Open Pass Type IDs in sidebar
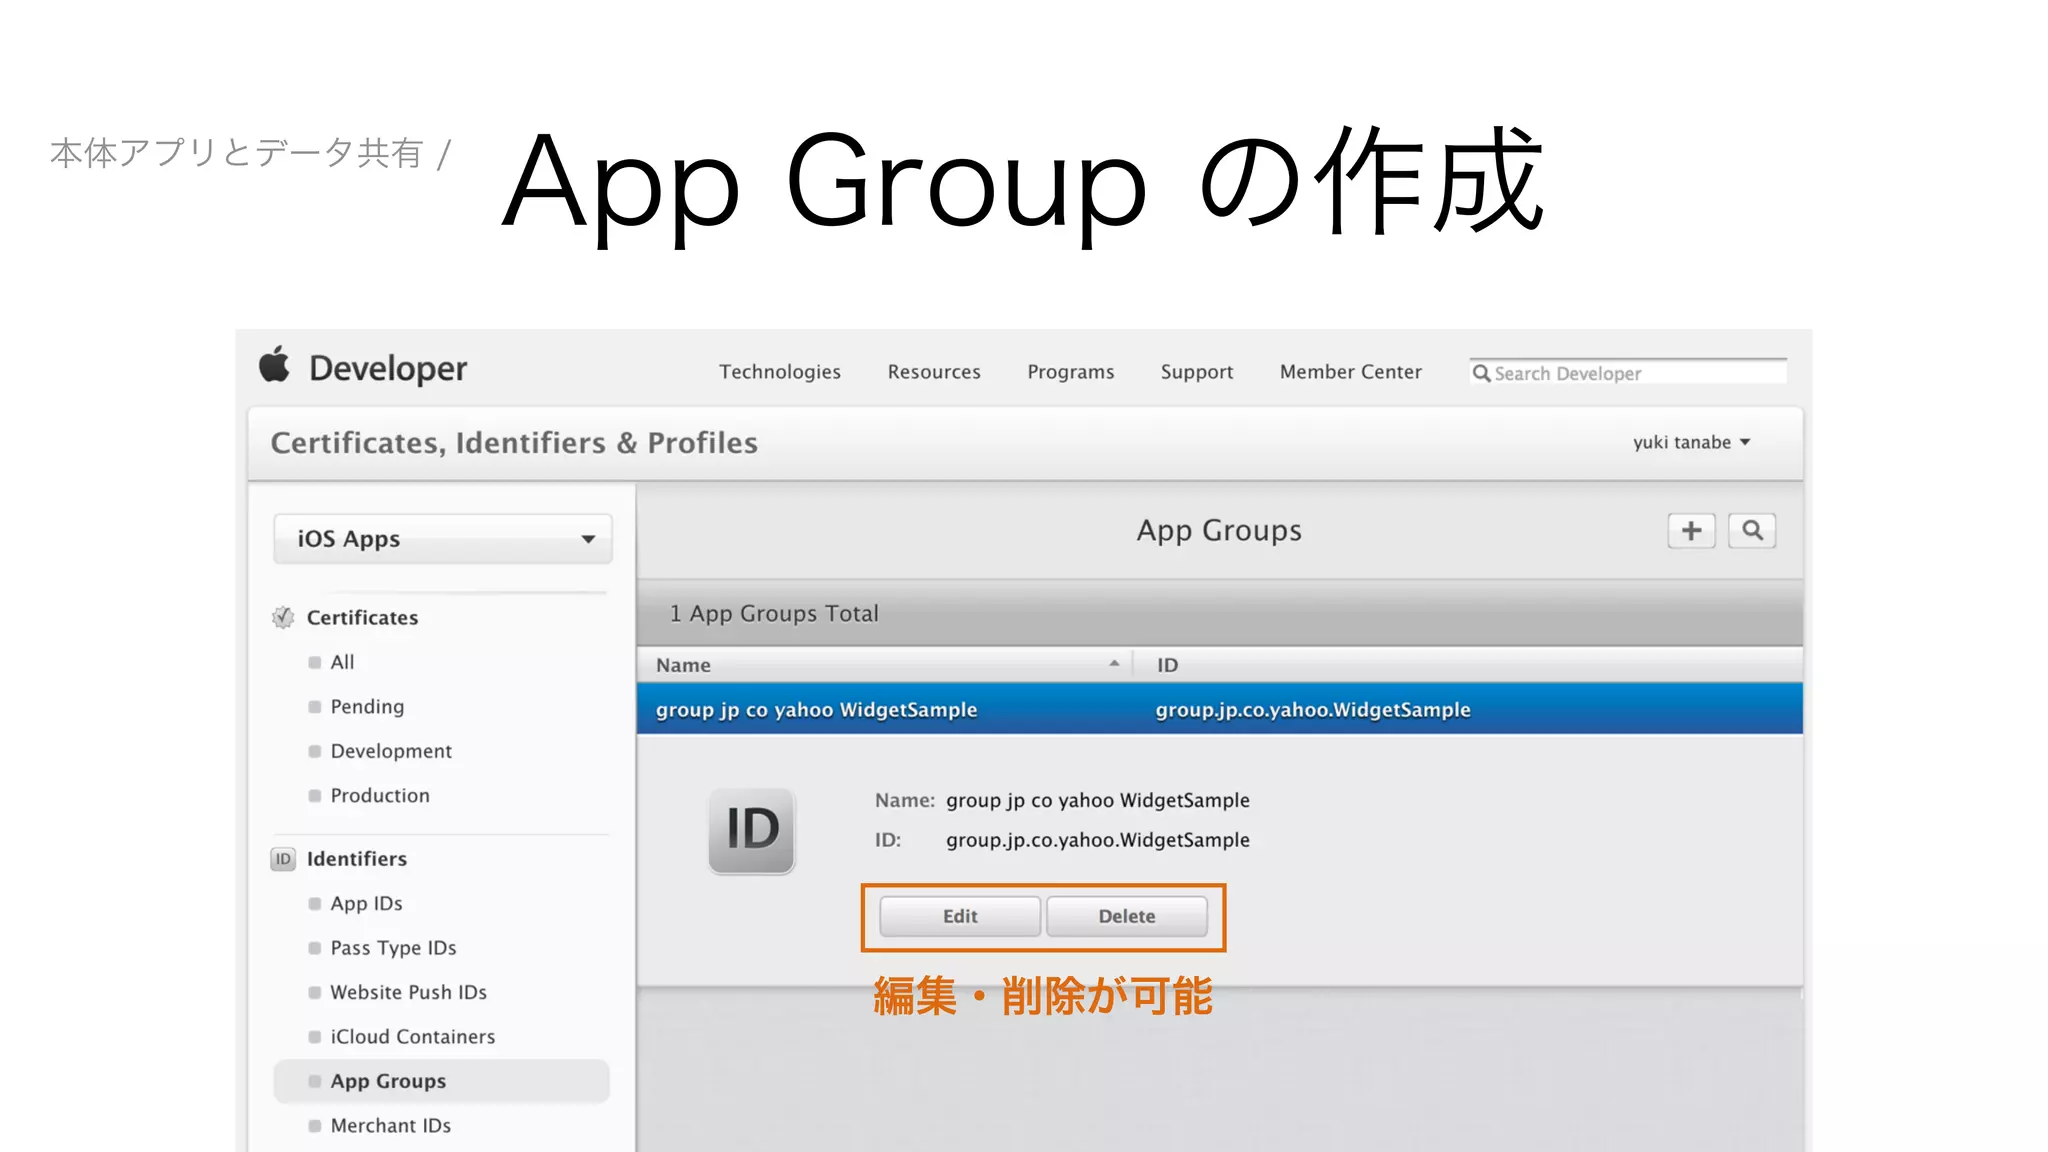 [393, 948]
